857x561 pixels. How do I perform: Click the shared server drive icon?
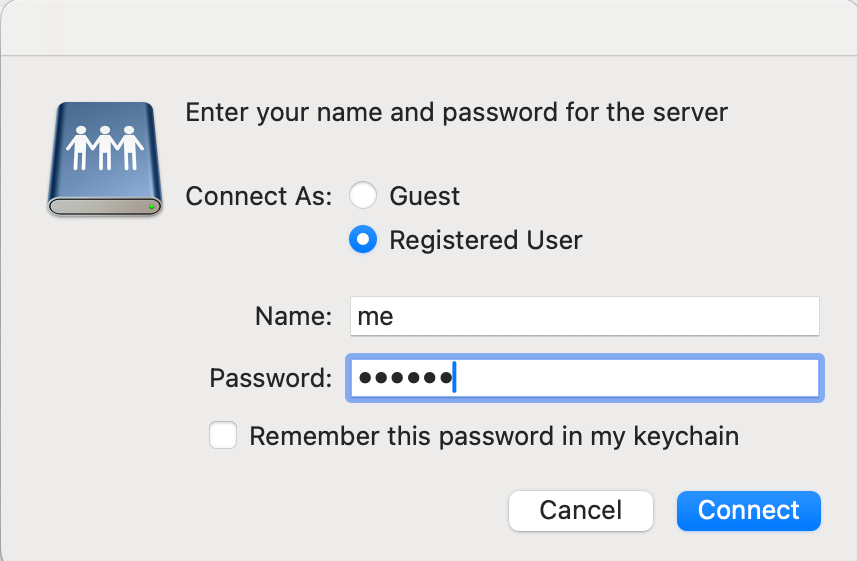(x=105, y=159)
